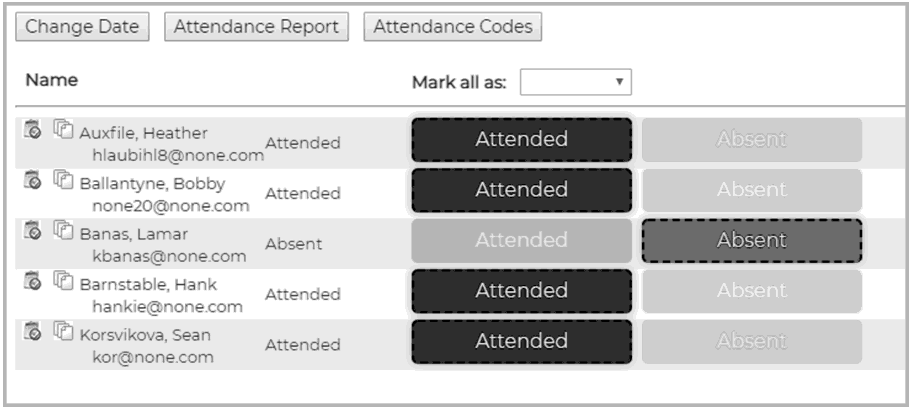This screenshot has height=410, width=913.
Task: Set Barnstable, Hank to Absent
Action: 752,291
